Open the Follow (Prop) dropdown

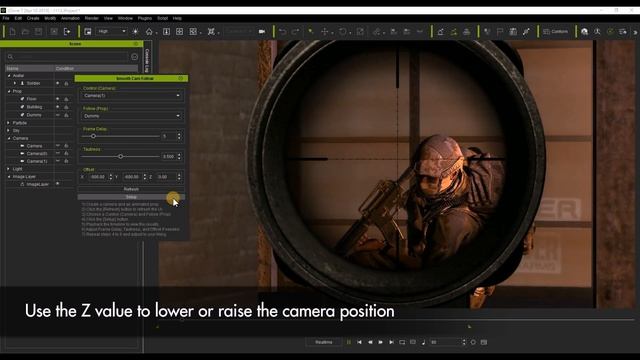[x=131, y=116]
